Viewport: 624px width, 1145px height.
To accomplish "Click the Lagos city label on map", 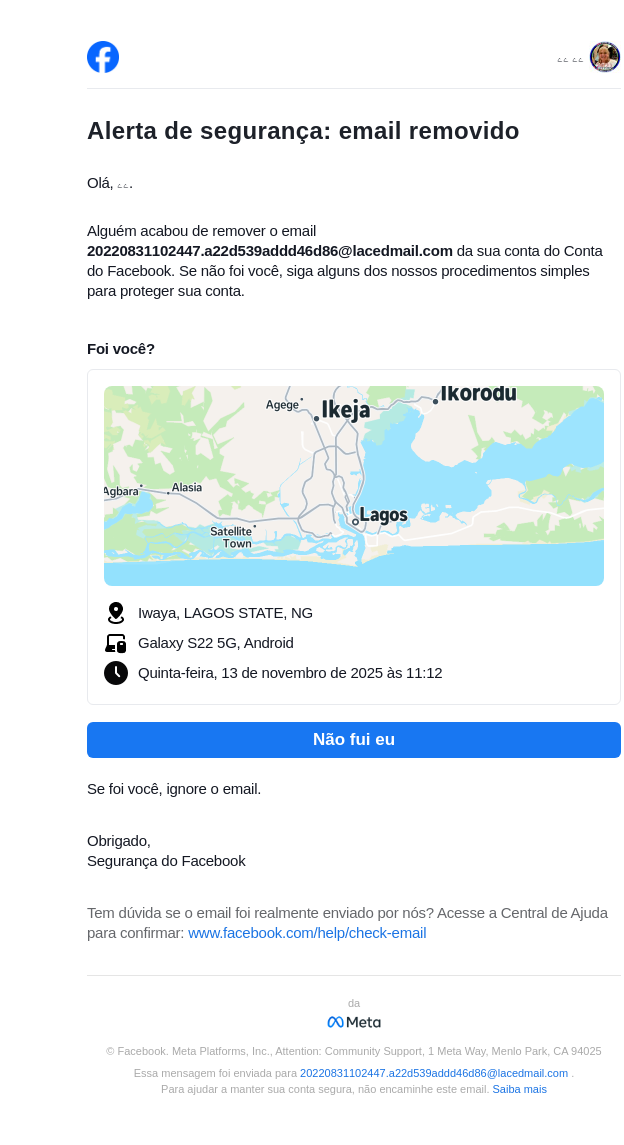I will point(383,515).
